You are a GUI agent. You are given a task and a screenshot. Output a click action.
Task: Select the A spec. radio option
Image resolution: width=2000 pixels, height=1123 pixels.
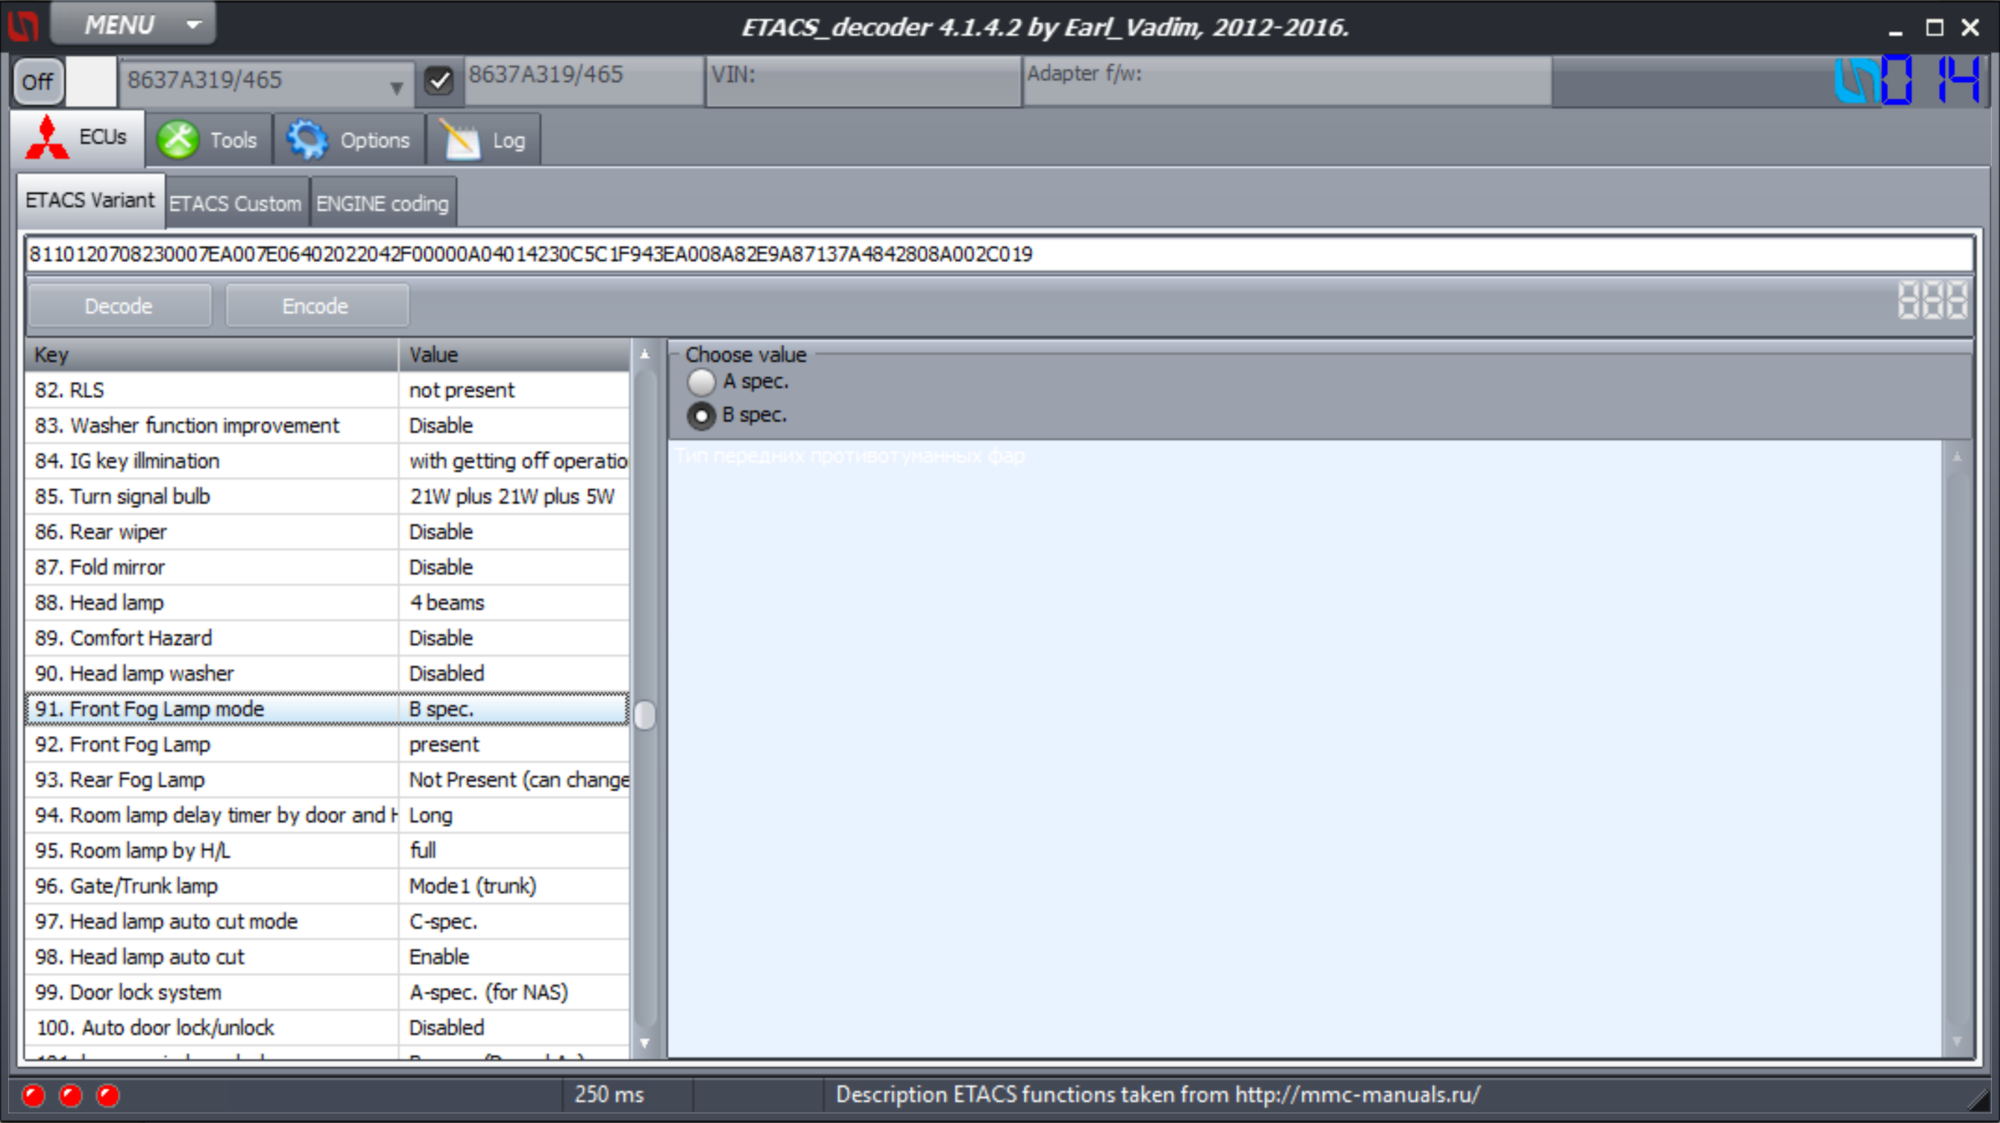pos(701,382)
